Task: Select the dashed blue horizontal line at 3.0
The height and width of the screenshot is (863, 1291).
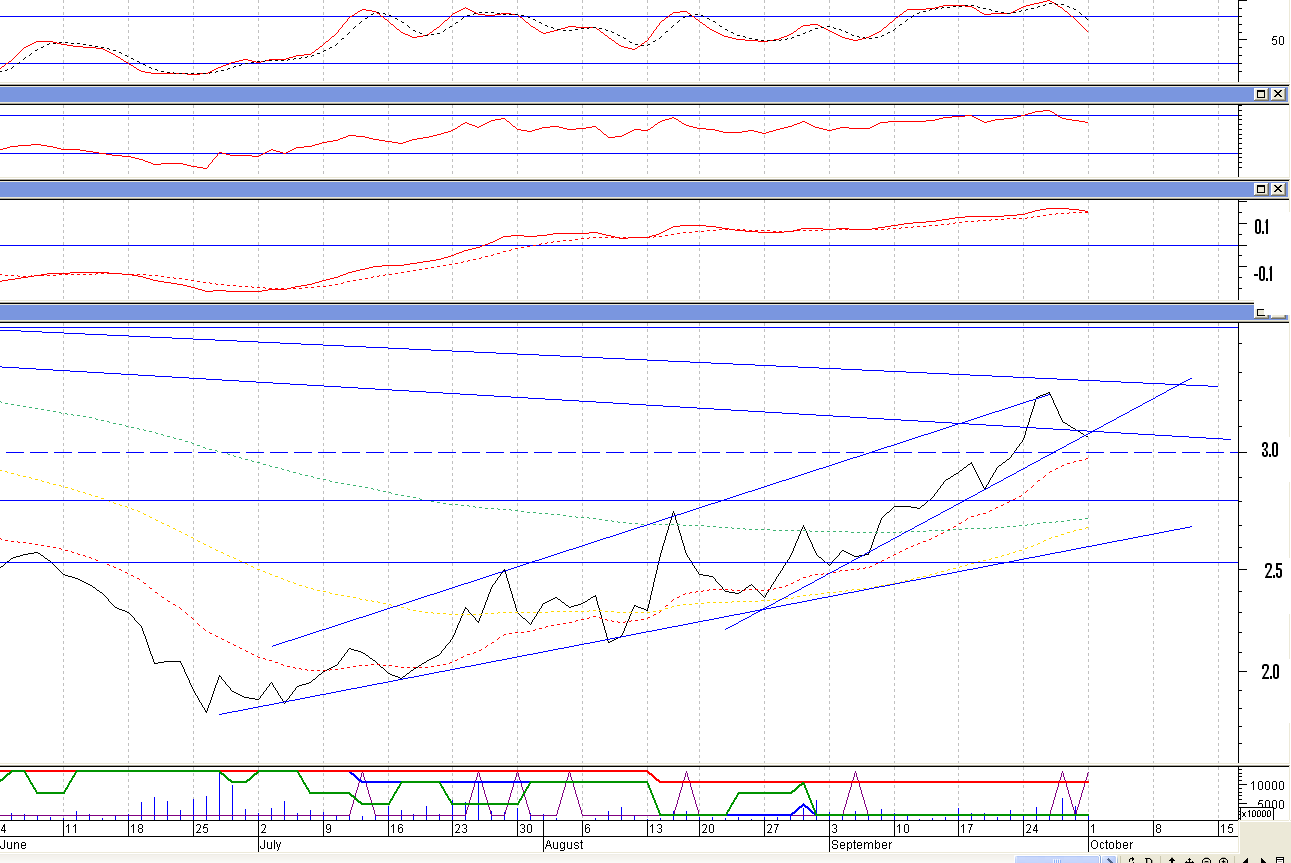Action: tap(620, 453)
